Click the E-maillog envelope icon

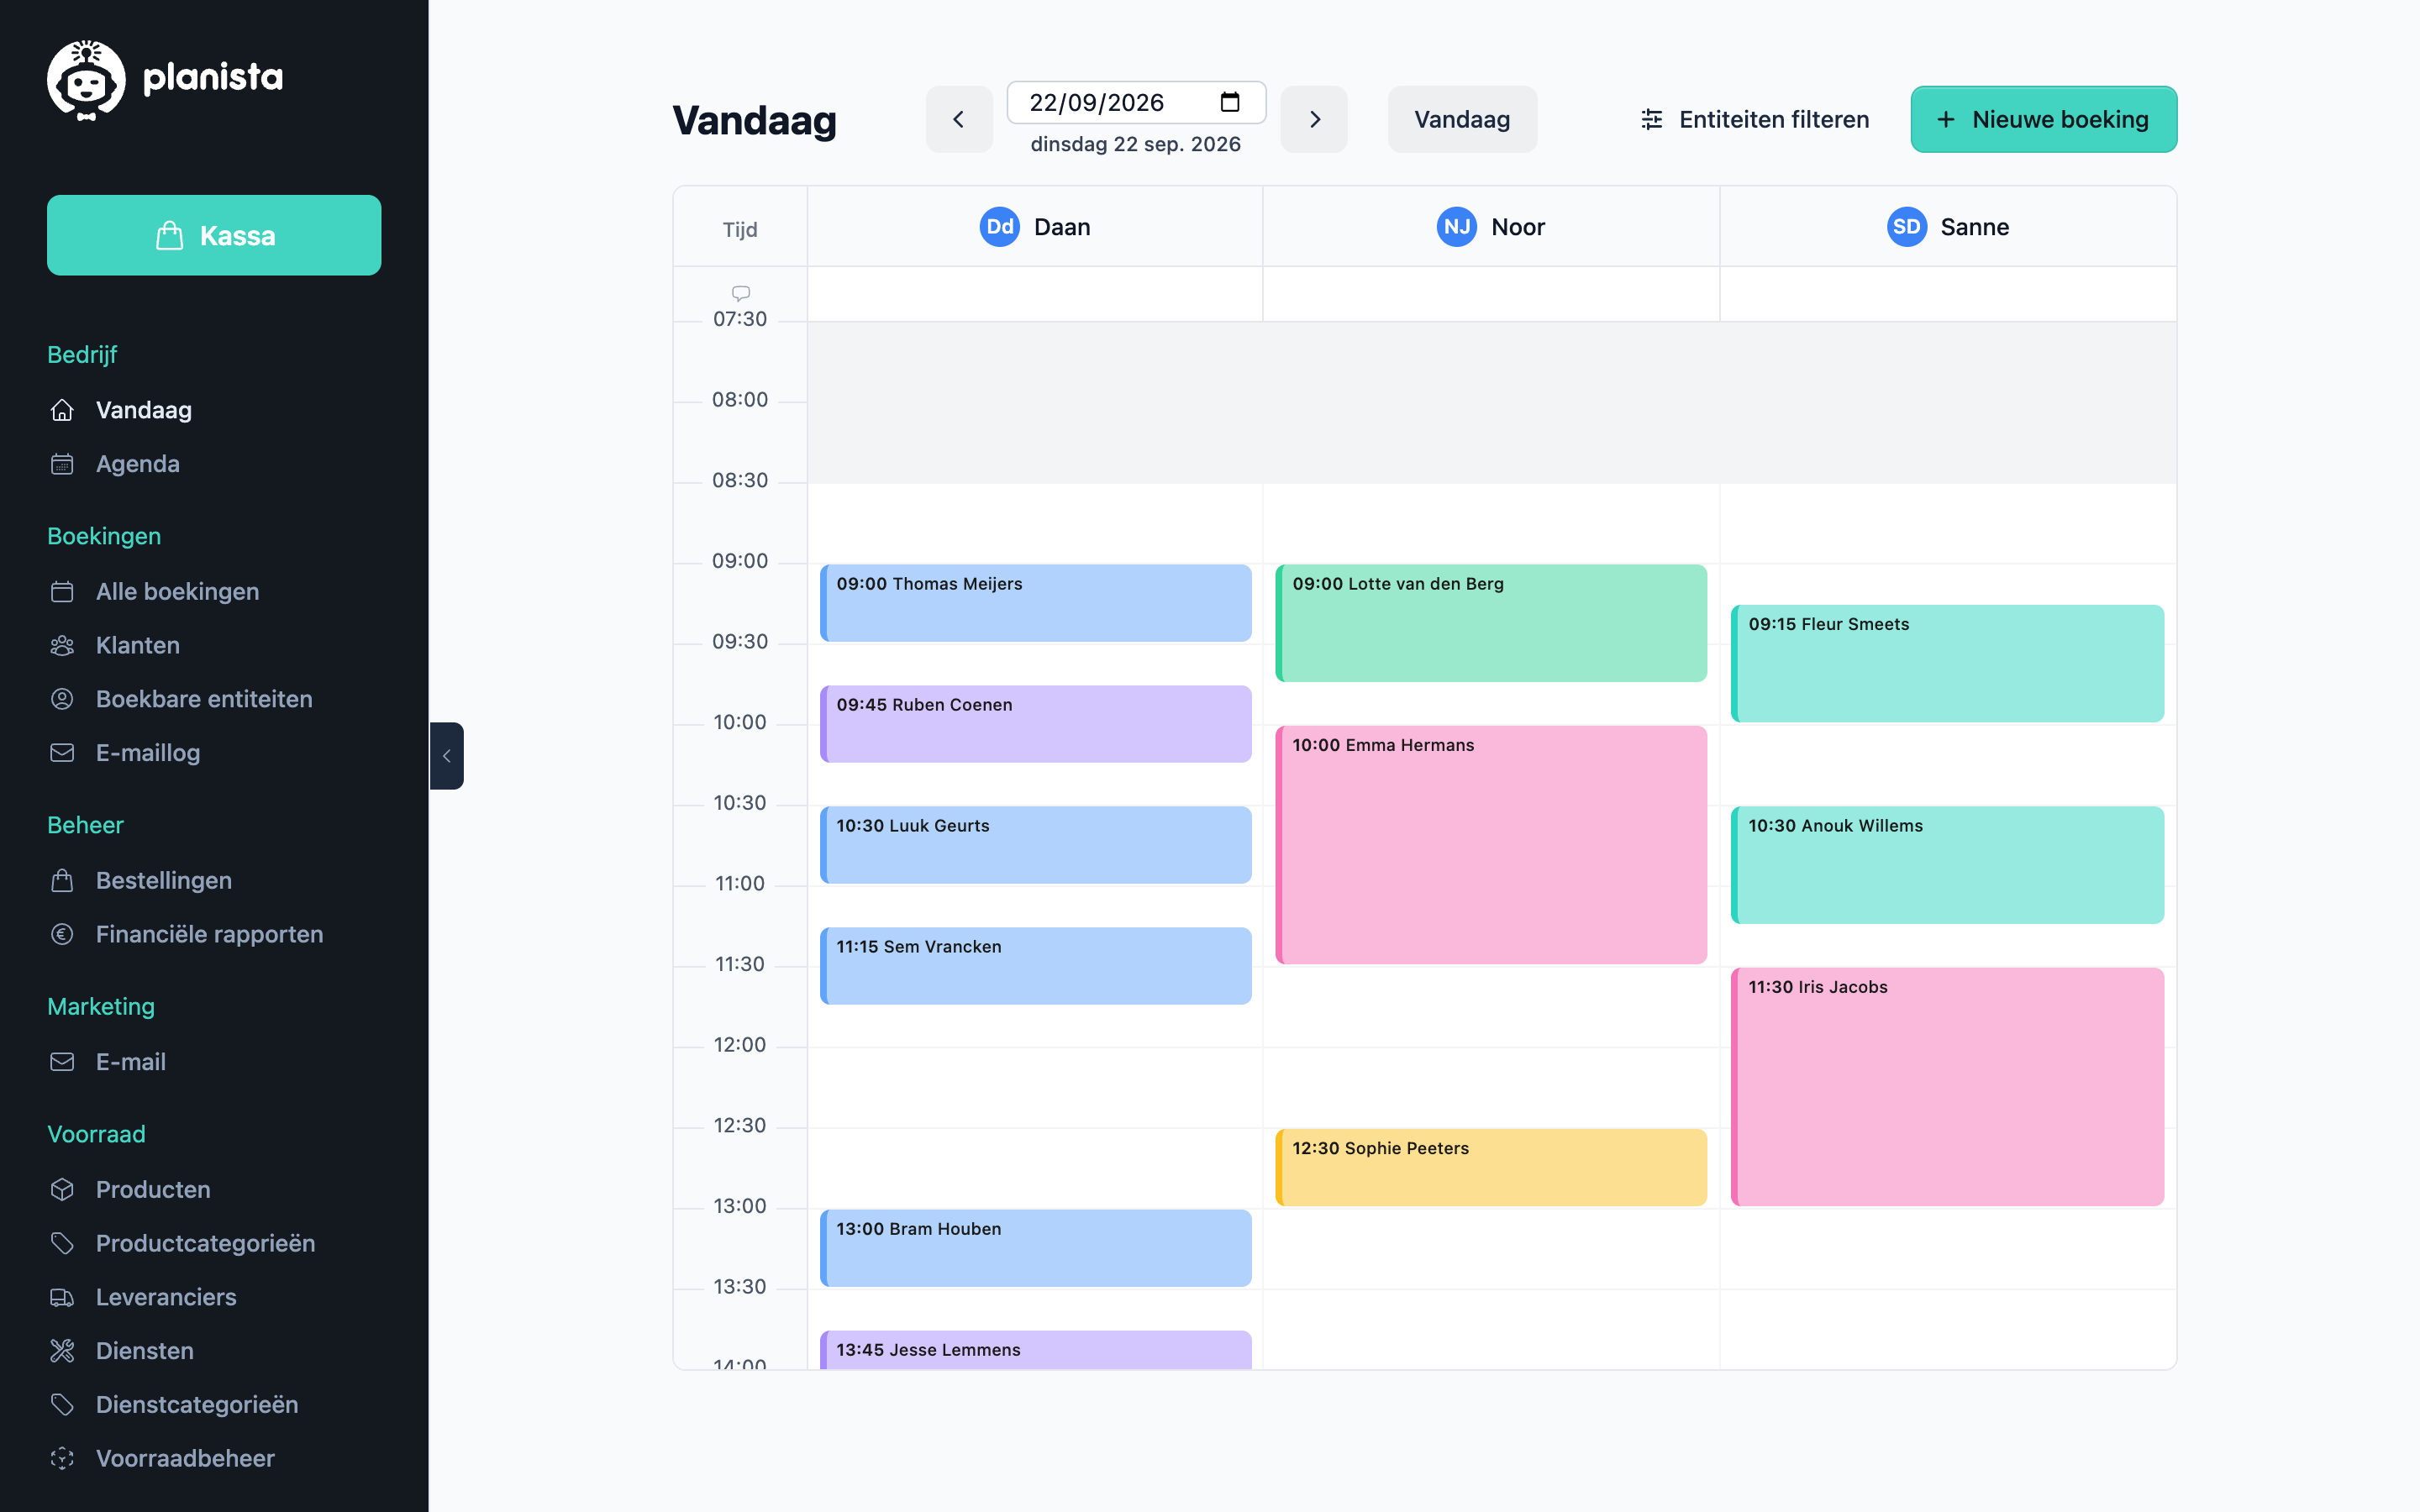62,753
